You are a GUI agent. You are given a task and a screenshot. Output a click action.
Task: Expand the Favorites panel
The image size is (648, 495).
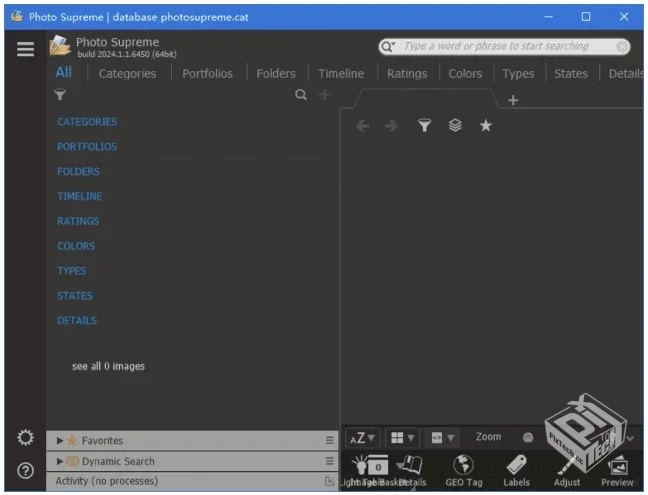[60, 440]
